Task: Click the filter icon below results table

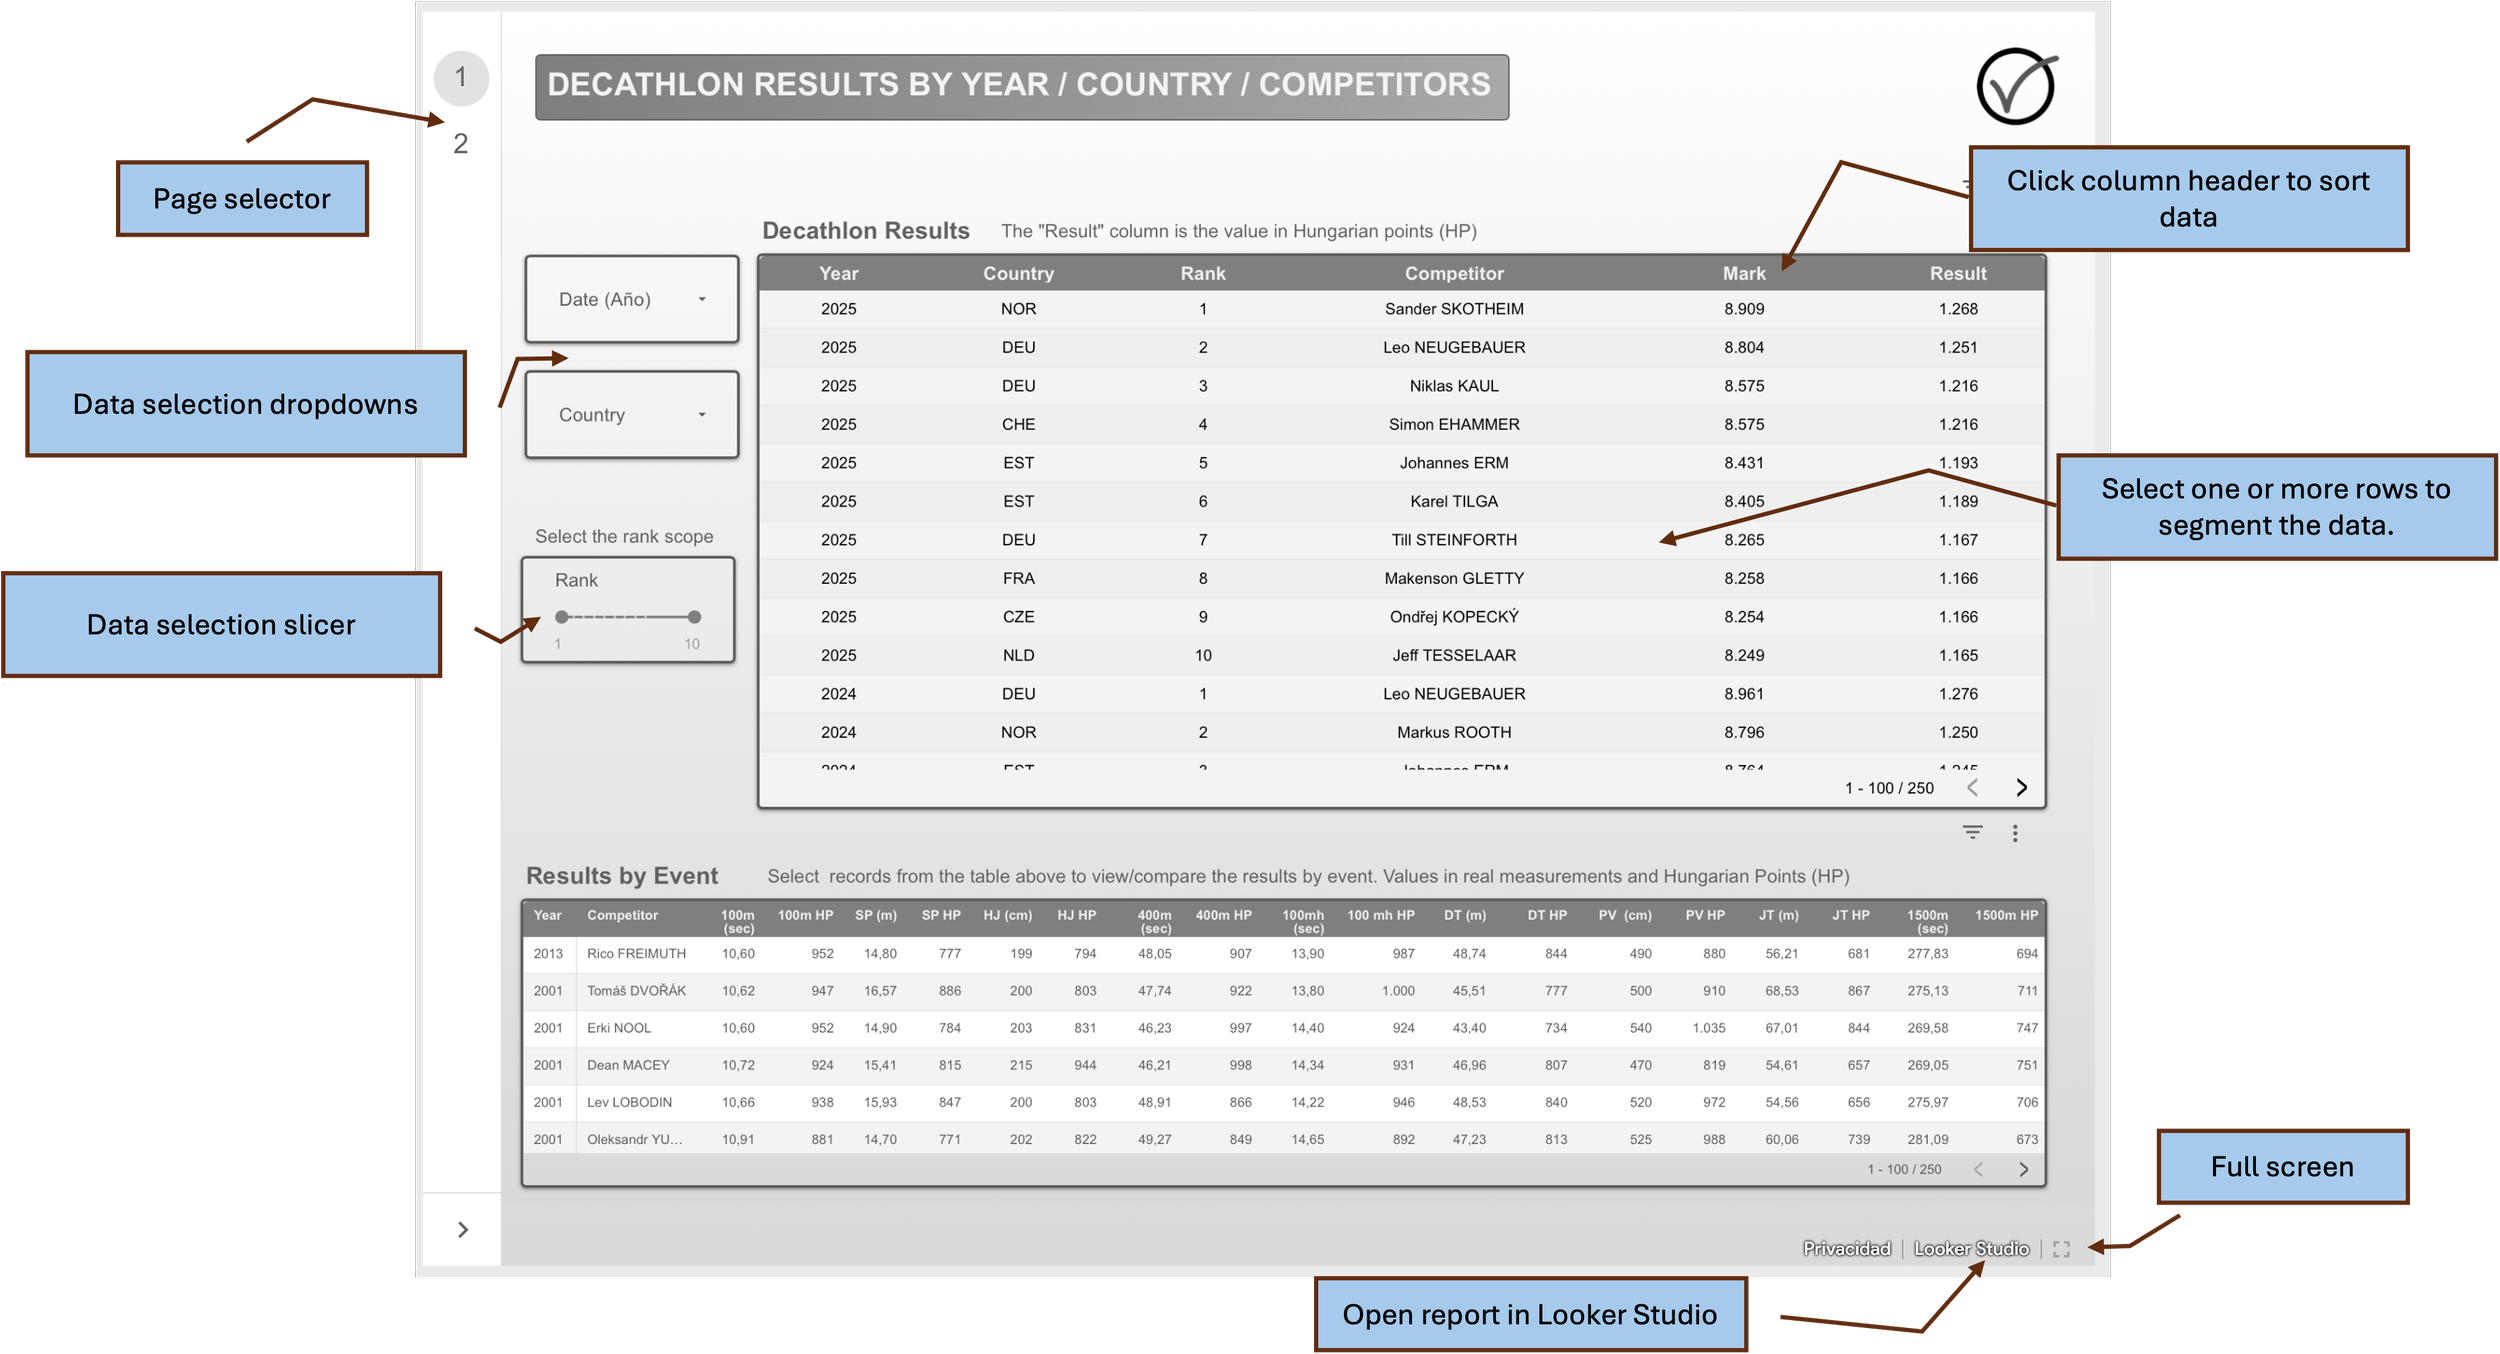Action: pyautogui.click(x=1972, y=832)
